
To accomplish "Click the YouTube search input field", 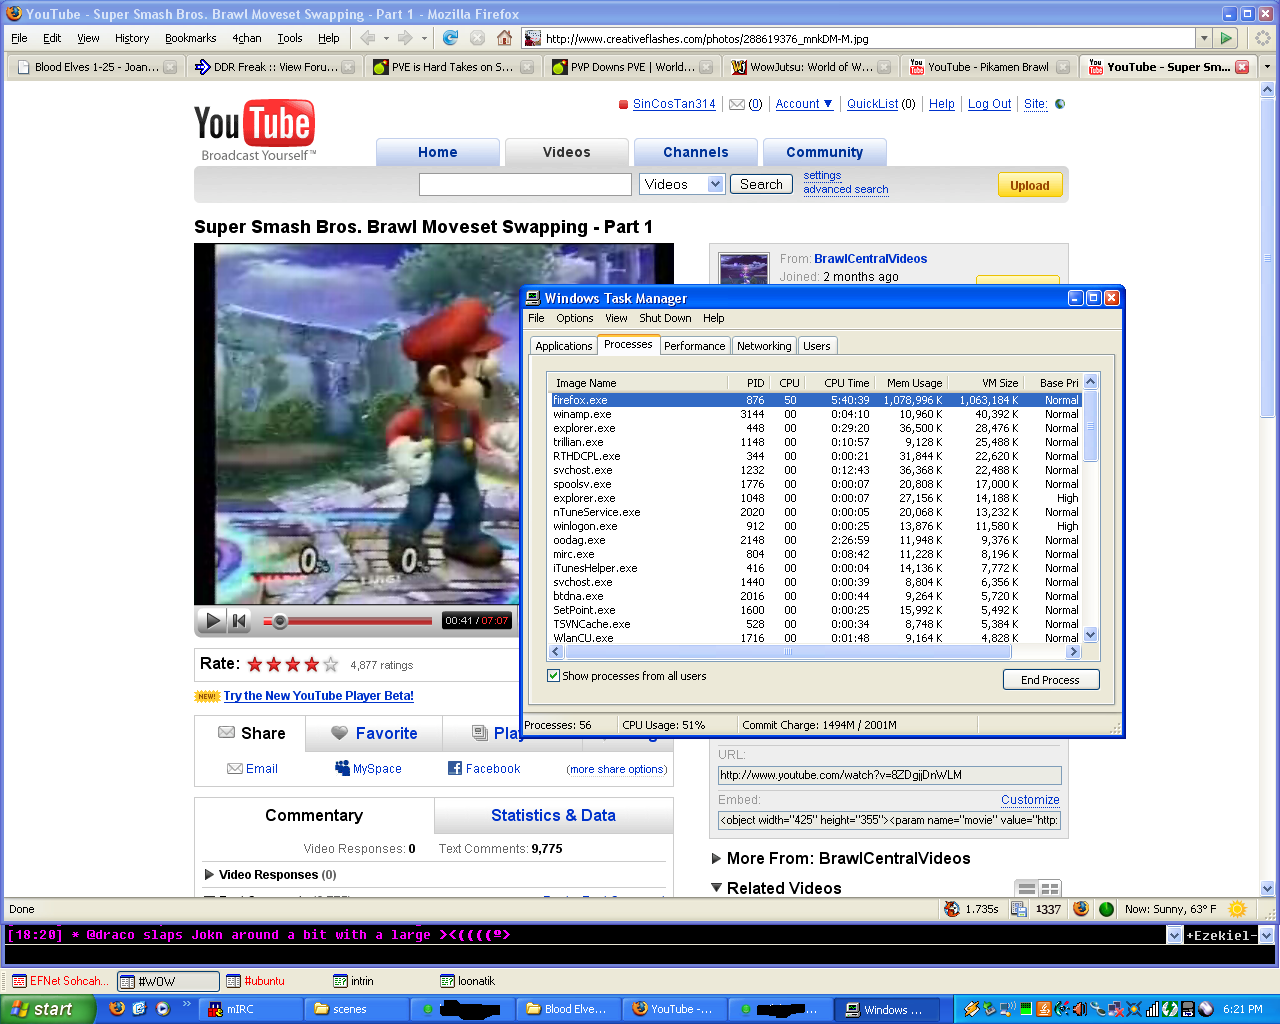I will click(525, 185).
